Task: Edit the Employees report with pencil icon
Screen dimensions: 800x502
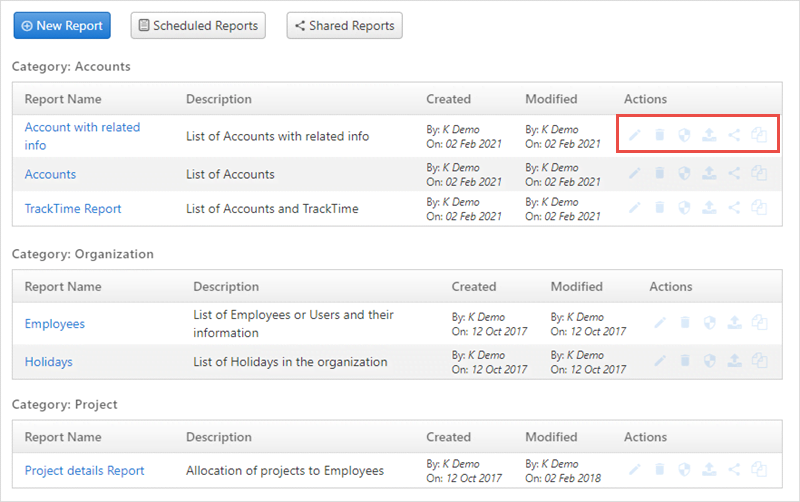Action: click(660, 322)
